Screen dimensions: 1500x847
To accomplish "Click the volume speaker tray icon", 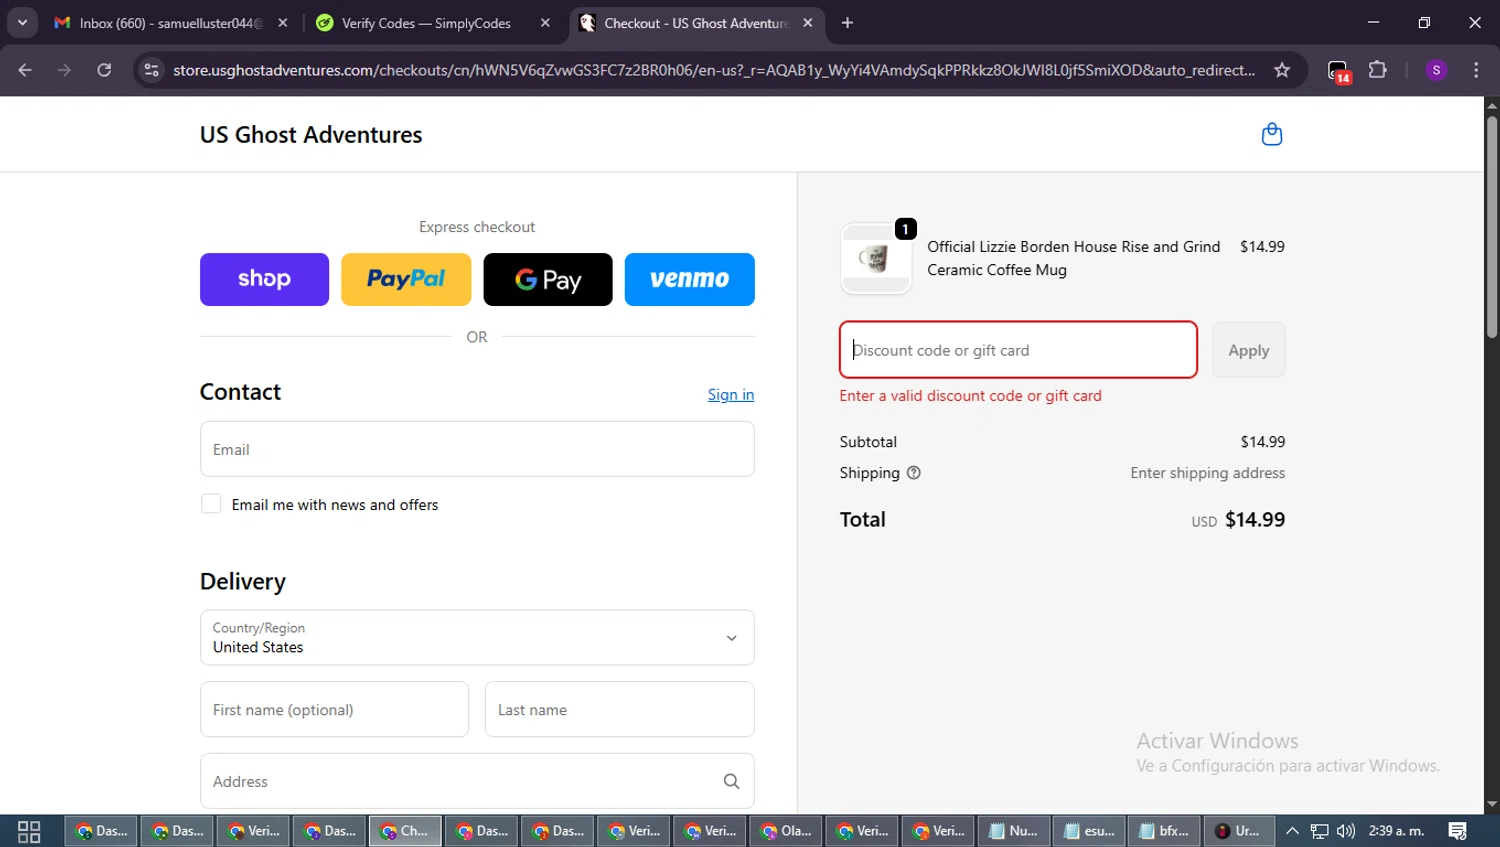I will coord(1346,831).
